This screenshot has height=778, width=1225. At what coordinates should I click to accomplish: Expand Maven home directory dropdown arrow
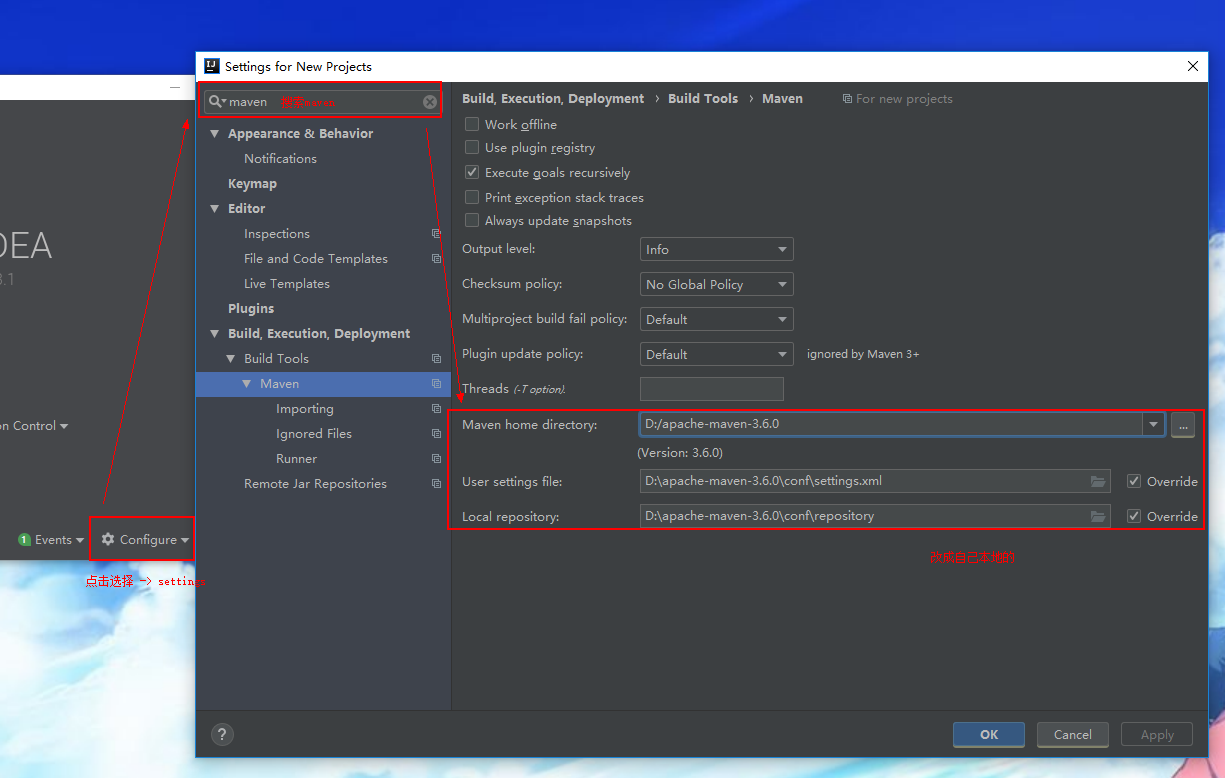tap(1153, 424)
